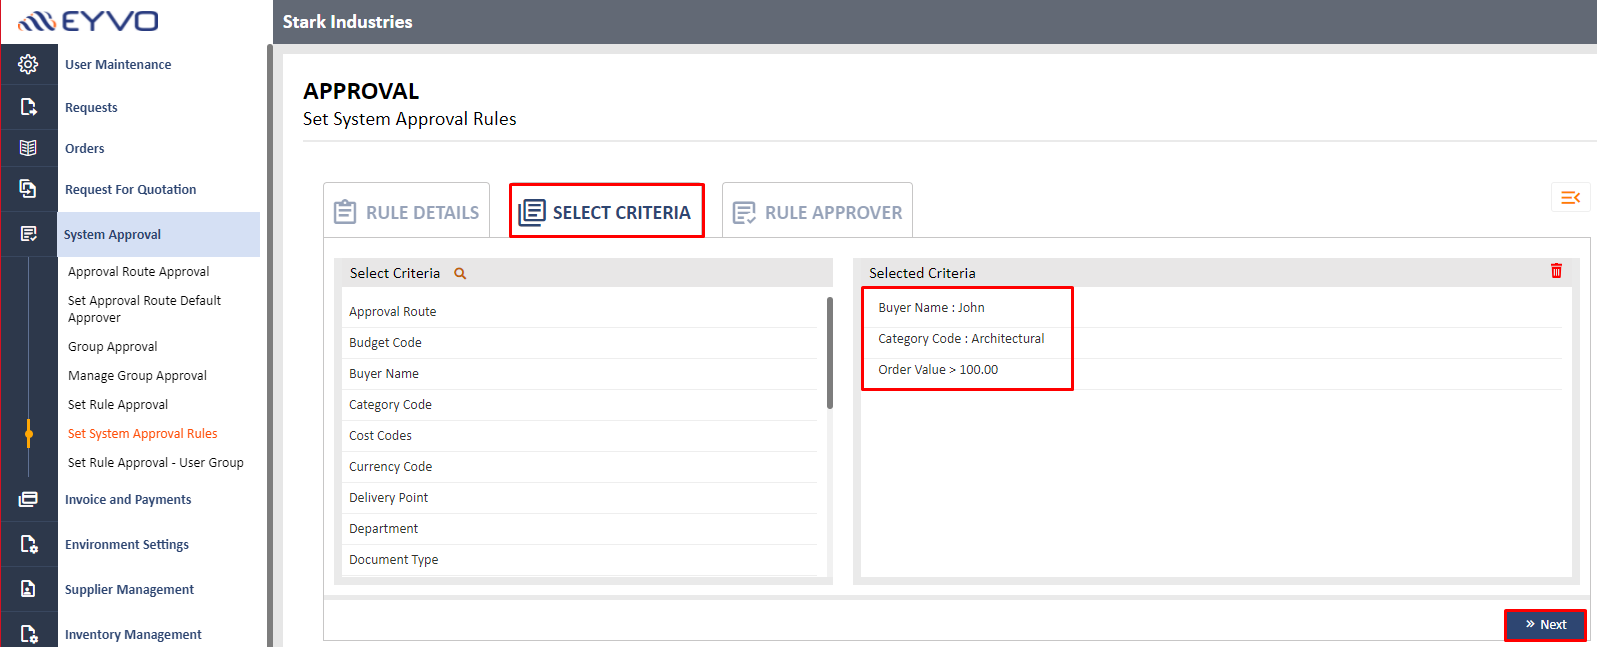Click the EYVO logo
Image resolution: width=1597 pixels, height=647 pixels.
click(88, 21)
